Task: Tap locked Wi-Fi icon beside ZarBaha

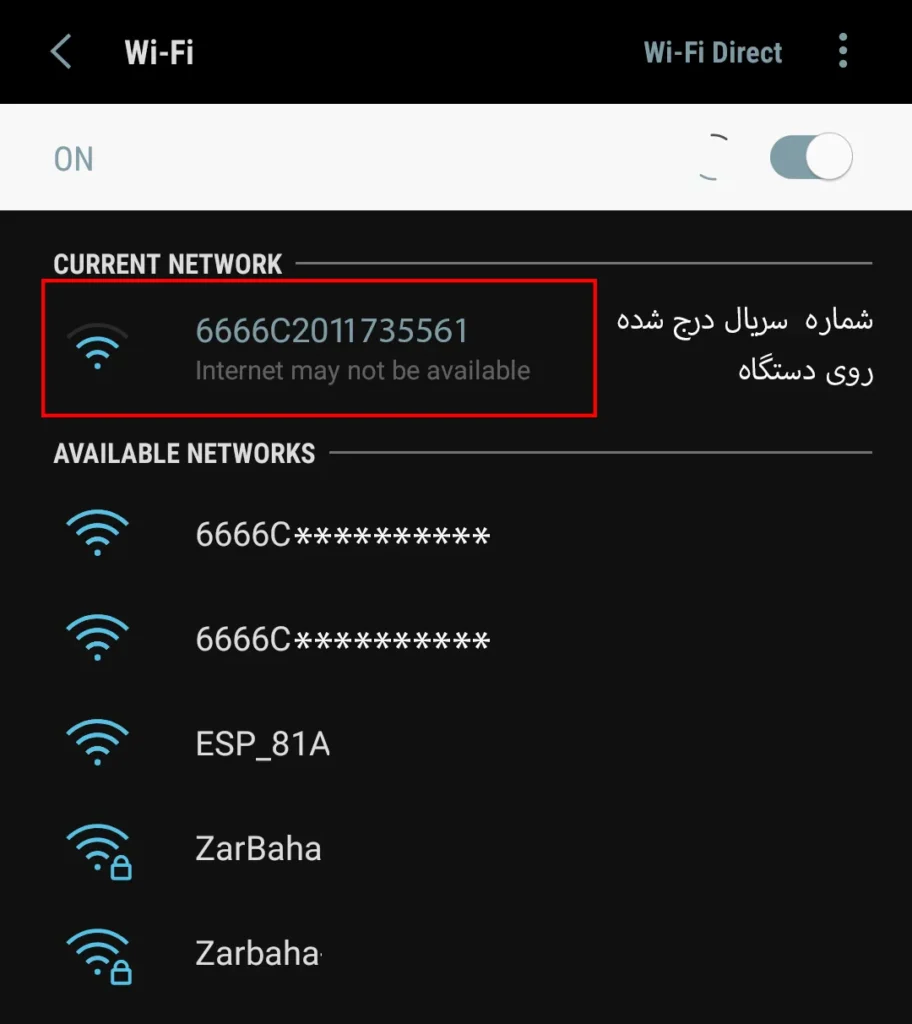Action: (x=99, y=852)
